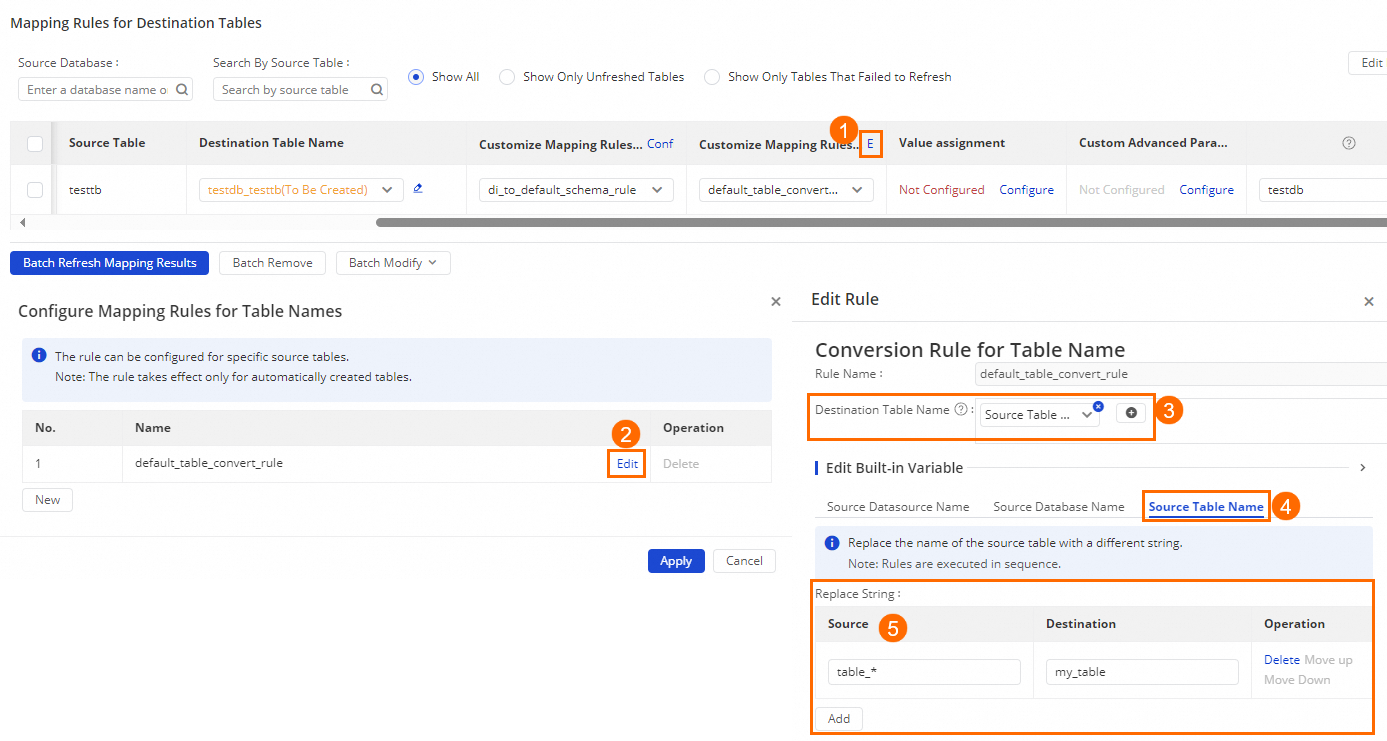Open the Batch Modify dropdown
Viewport: 1387px width, 741px height.
point(393,263)
